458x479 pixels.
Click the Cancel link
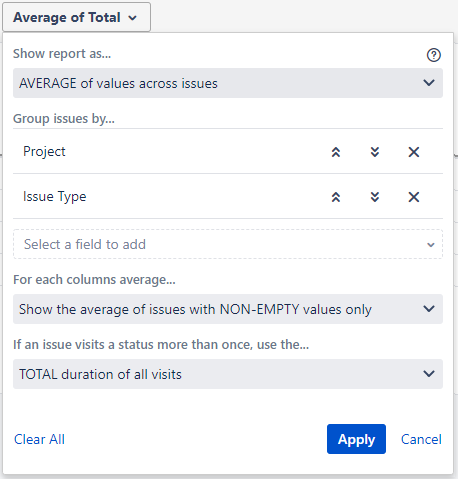pos(421,439)
